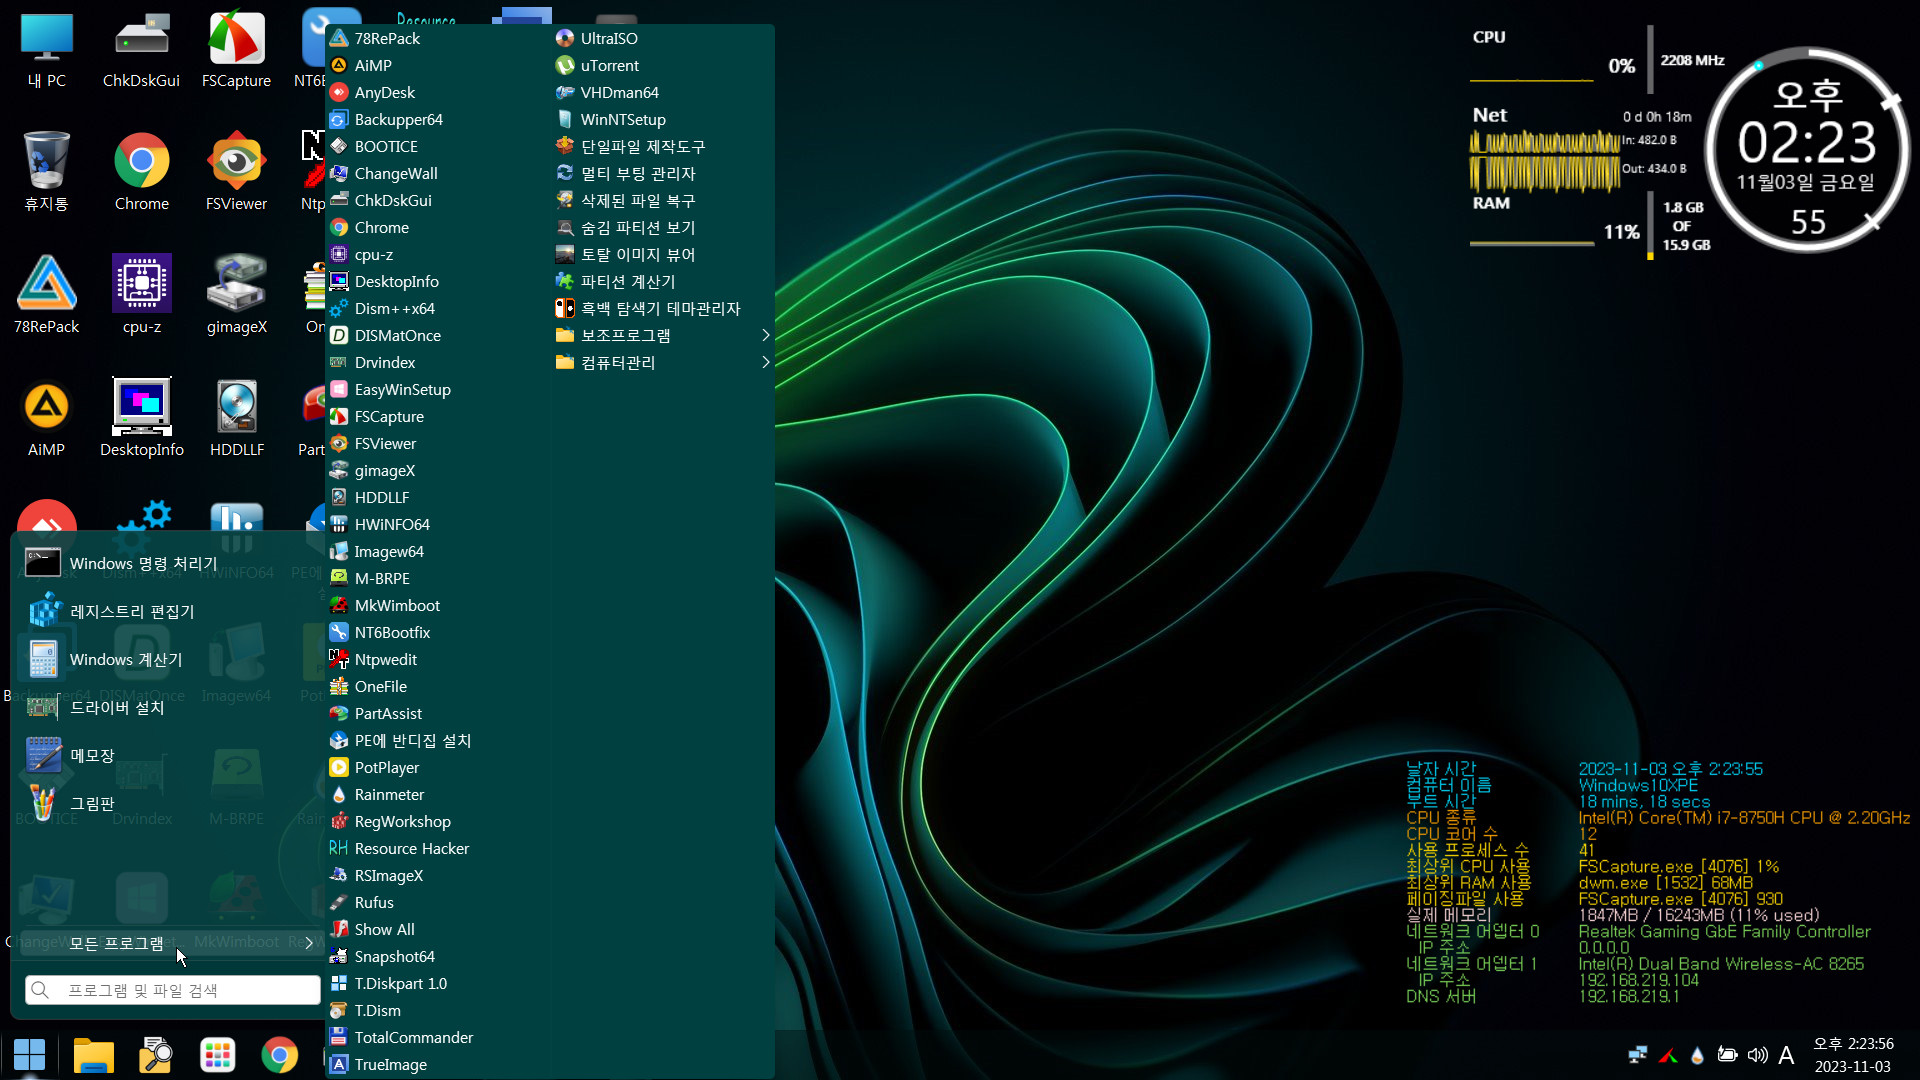1920x1080 pixels.
Task: Expand the 컴퓨터관리 folder submenu
Action: click(x=662, y=362)
